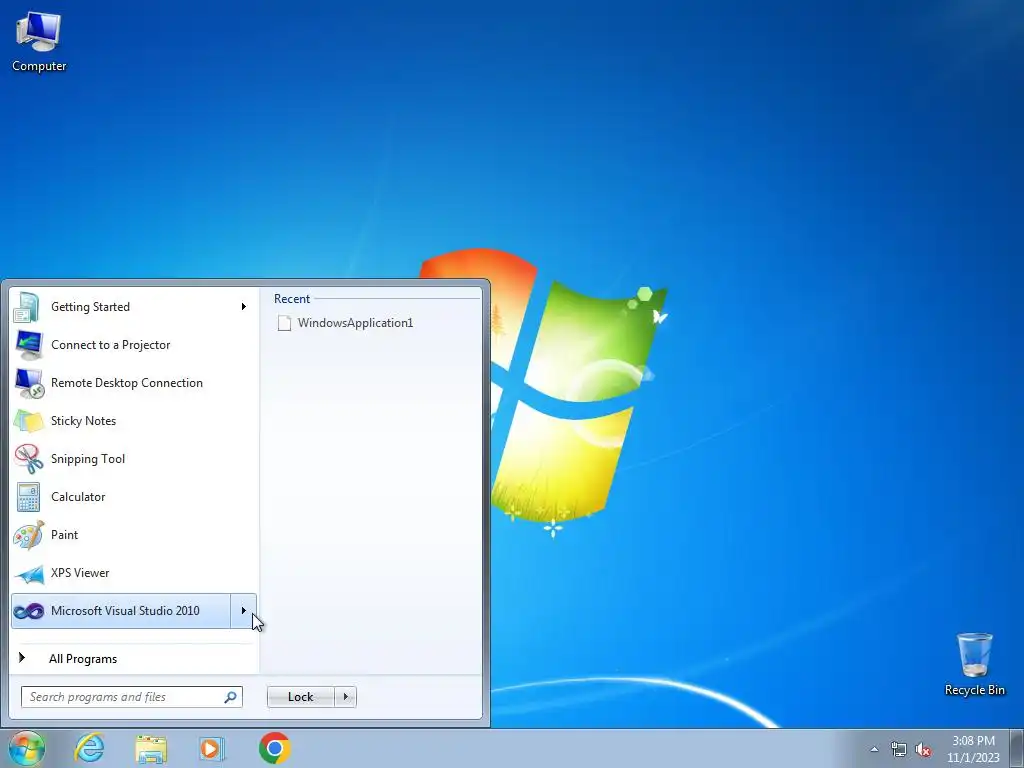Click the Remote Desktop Connection icon

point(29,383)
